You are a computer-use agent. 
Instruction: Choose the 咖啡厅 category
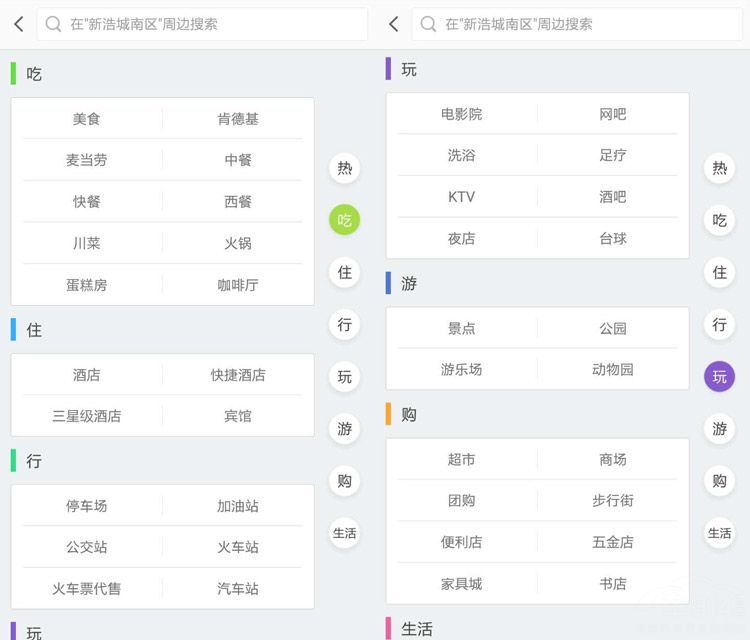pyautogui.click(x=238, y=285)
